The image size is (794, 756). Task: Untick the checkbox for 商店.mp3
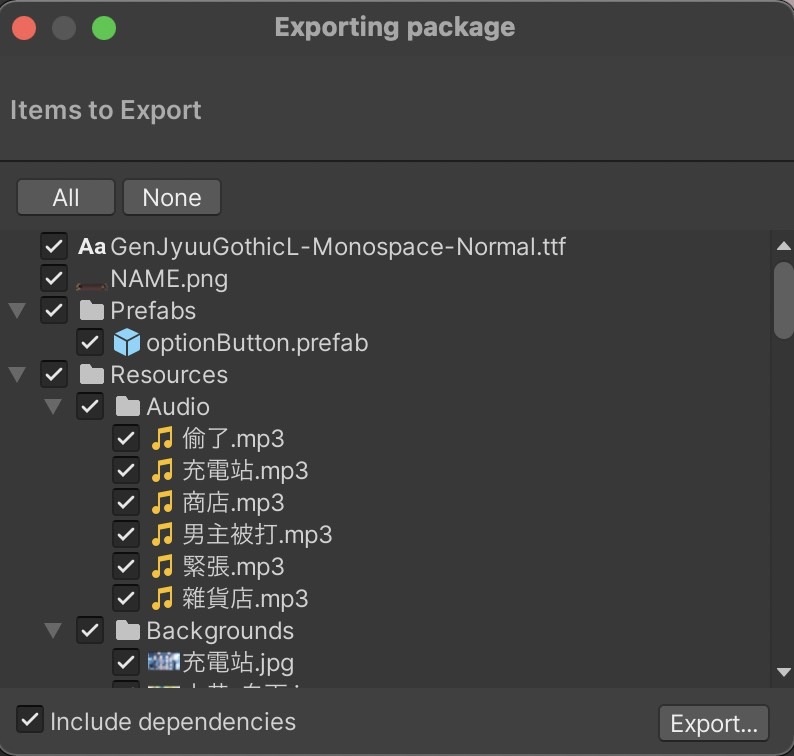coord(126,502)
